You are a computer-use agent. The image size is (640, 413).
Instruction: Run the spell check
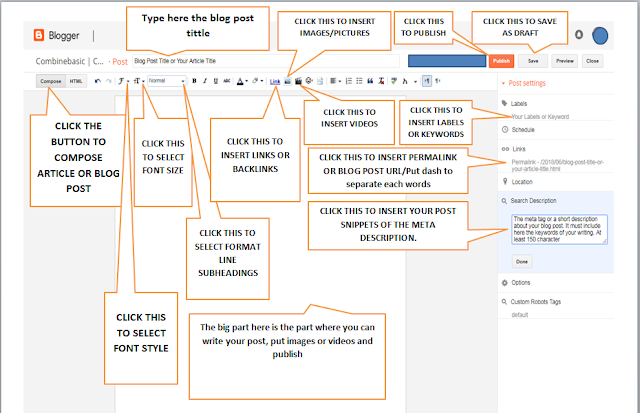[x=393, y=81]
